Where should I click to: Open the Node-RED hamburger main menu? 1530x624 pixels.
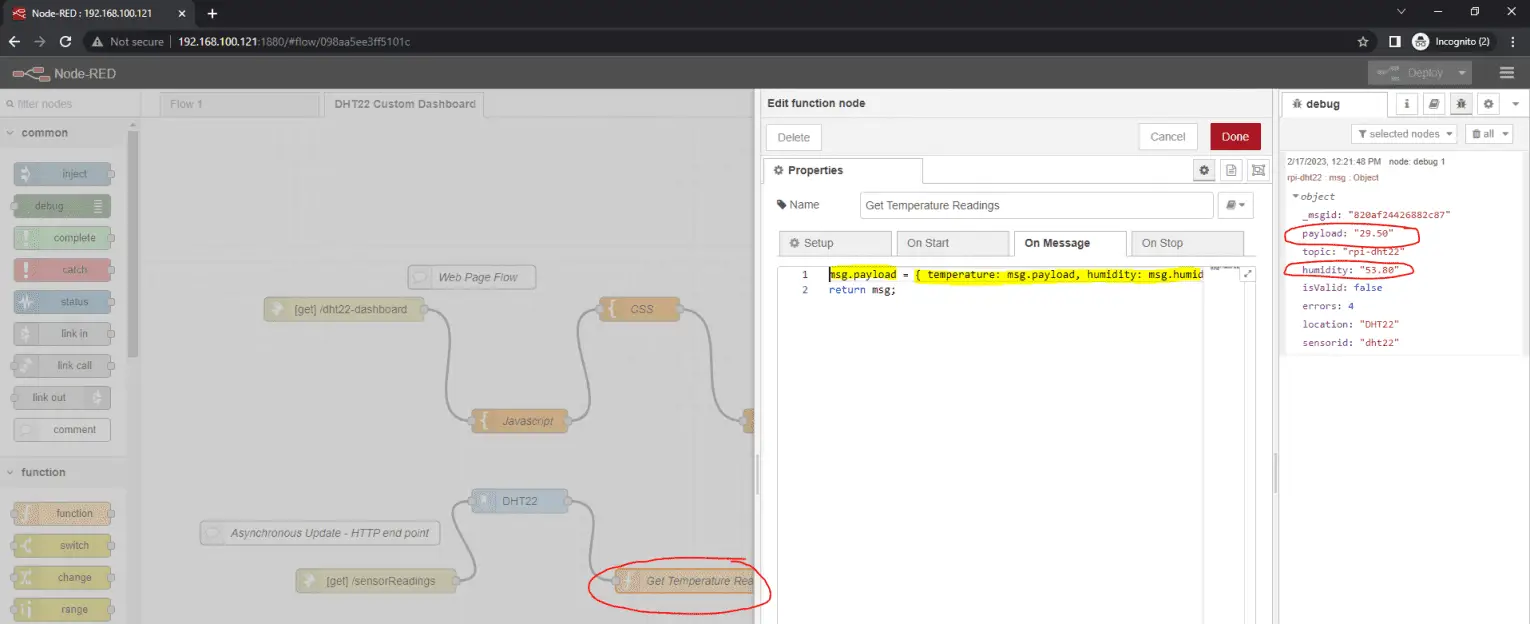tap(1506, 73)
